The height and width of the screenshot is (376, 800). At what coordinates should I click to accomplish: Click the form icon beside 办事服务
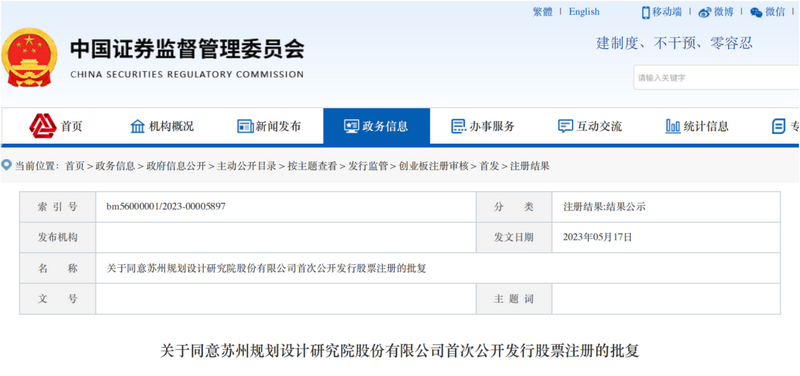click(459, 126)
